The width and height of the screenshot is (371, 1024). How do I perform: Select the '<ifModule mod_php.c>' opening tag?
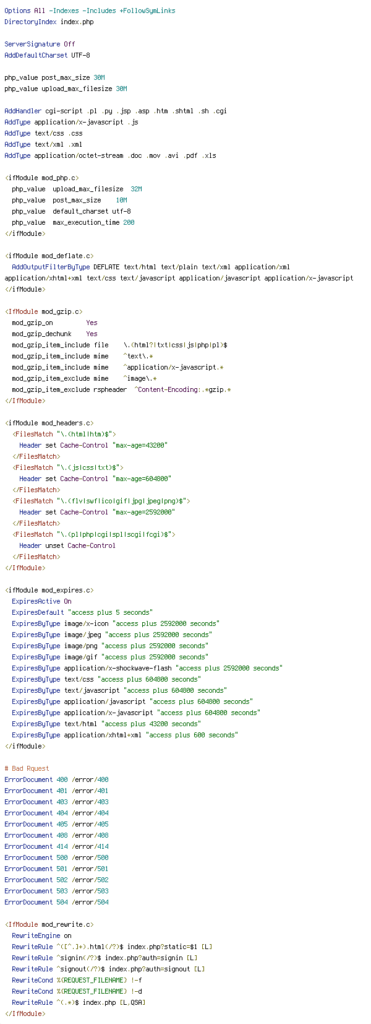click(x=42, y=178)
